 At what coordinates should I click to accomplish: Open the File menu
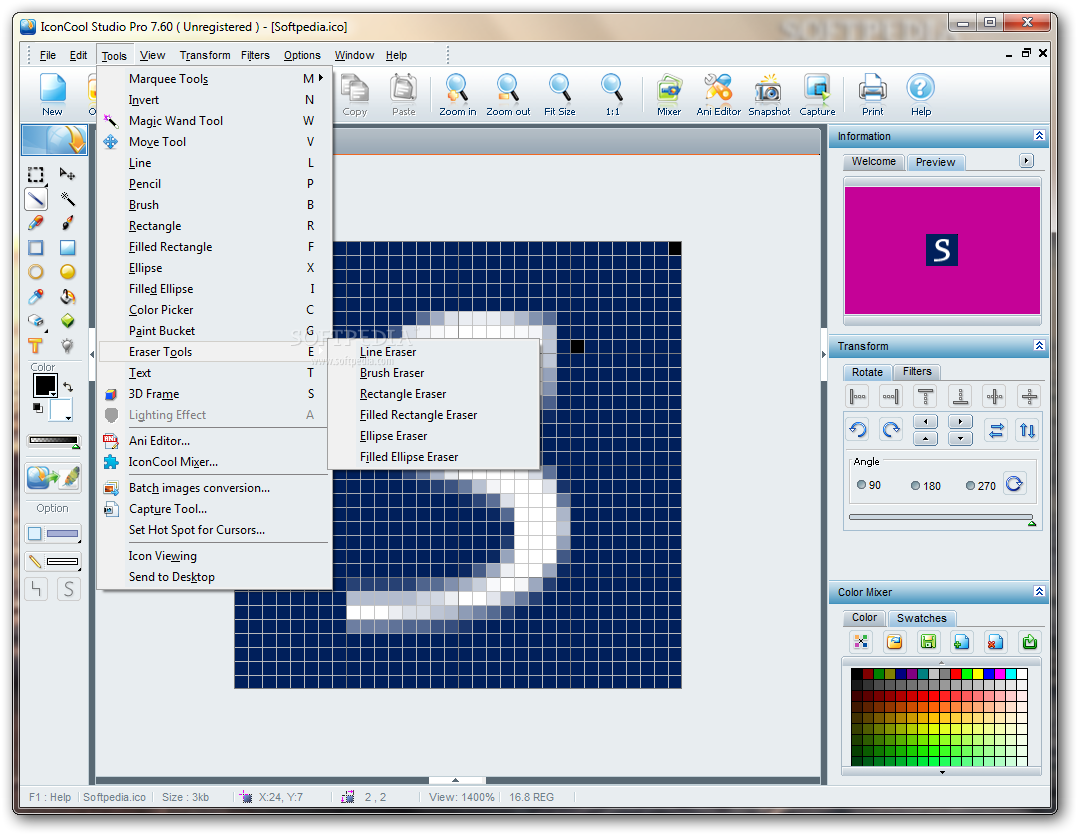point(48,55)
